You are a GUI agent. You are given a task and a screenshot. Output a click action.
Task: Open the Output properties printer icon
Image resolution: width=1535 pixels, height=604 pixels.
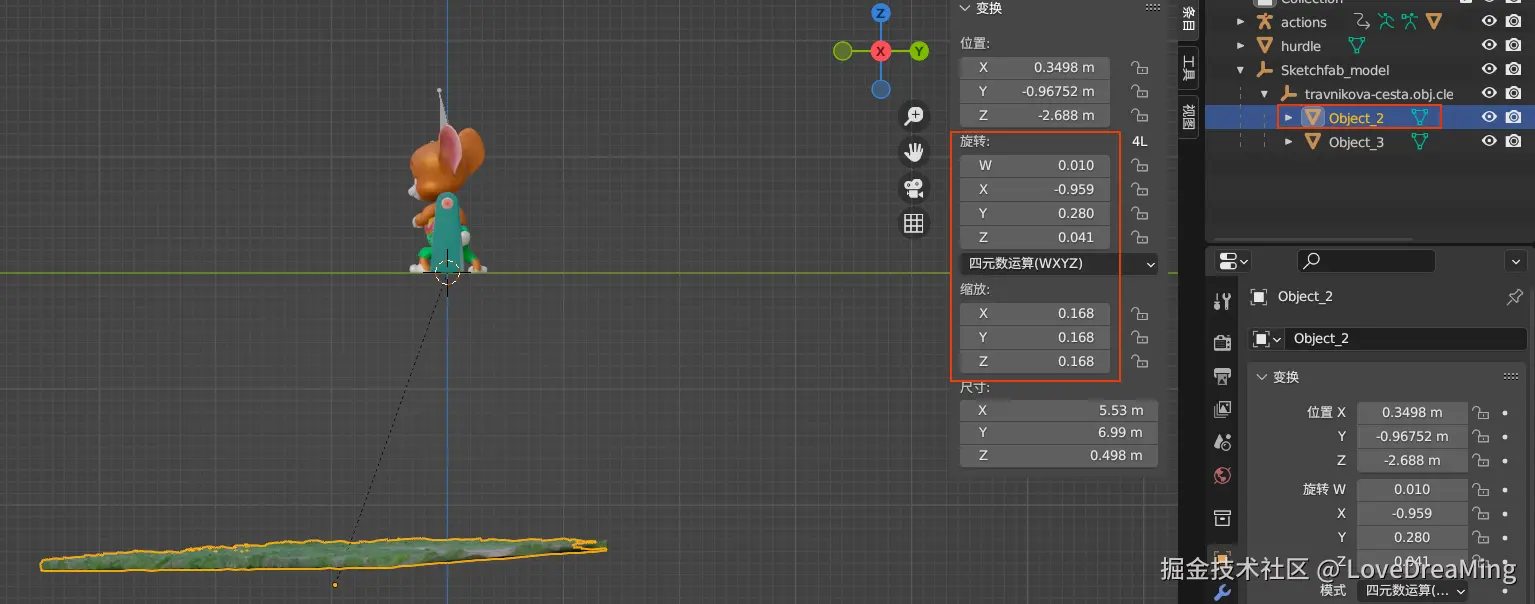coord(1222,376)
